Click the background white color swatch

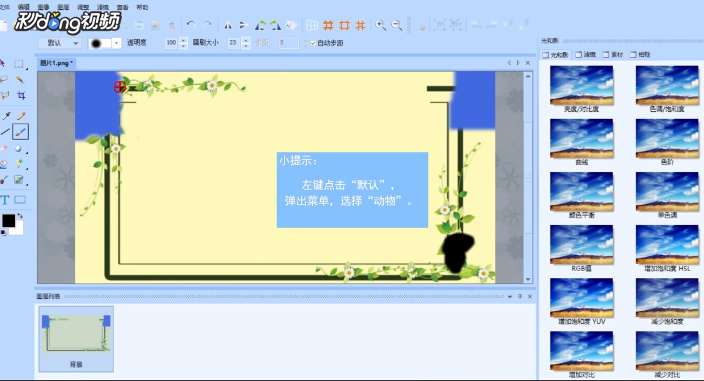tap(18, 230)
